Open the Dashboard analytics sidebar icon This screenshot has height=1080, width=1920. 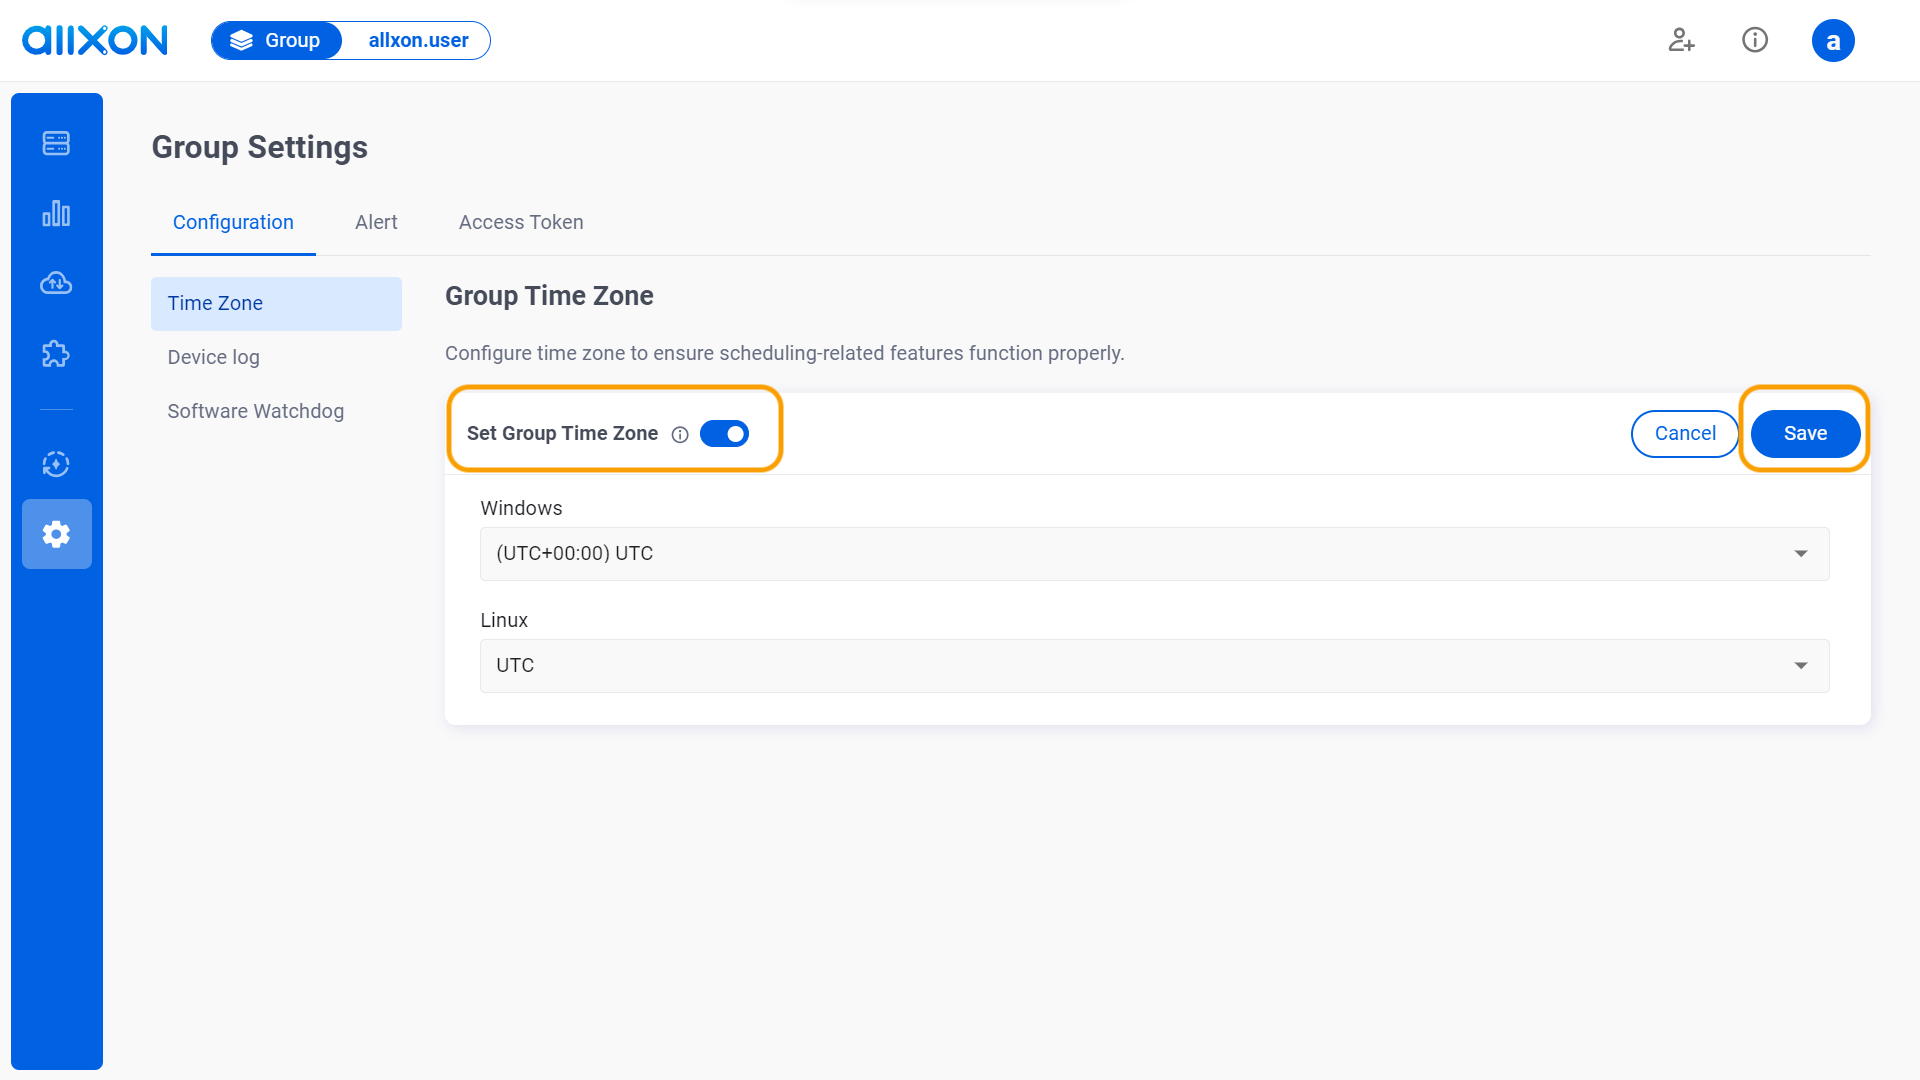pos(56,213)
